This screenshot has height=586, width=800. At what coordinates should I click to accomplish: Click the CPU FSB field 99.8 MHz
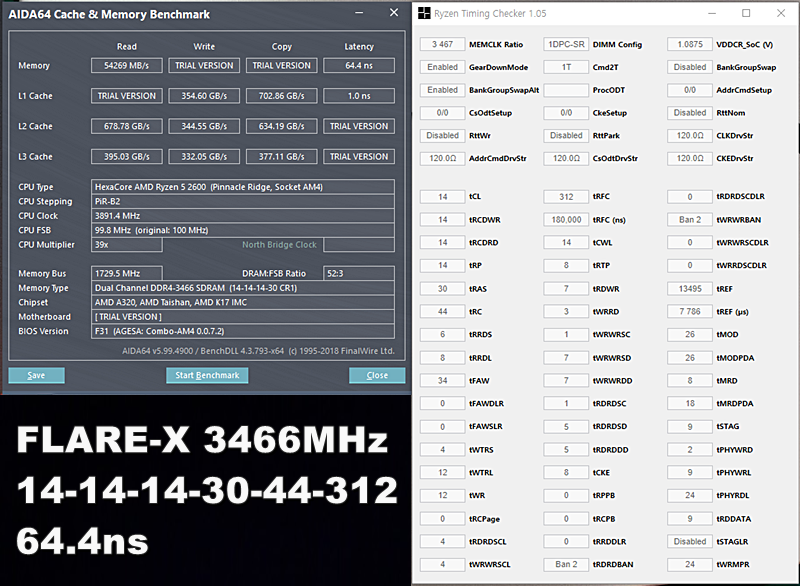point(243,230)
